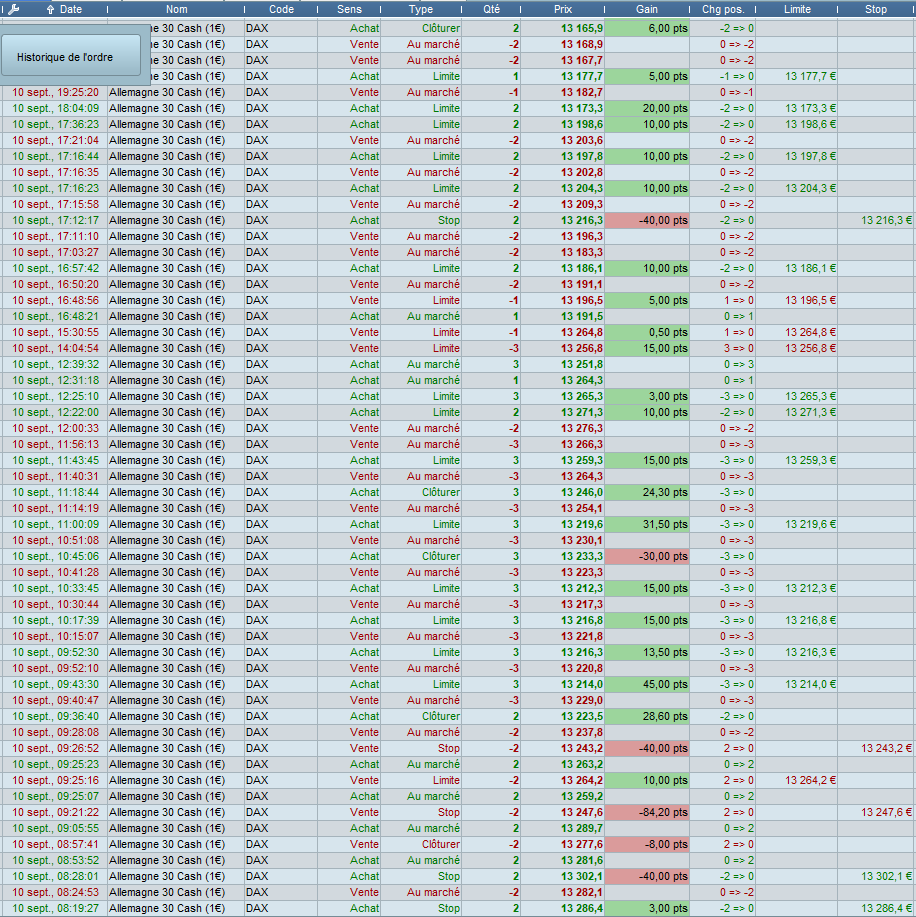Click limit value 13 212,3 €
Image resolution: width=916 pixels, height=917 pixels.
tap(810, 588)
